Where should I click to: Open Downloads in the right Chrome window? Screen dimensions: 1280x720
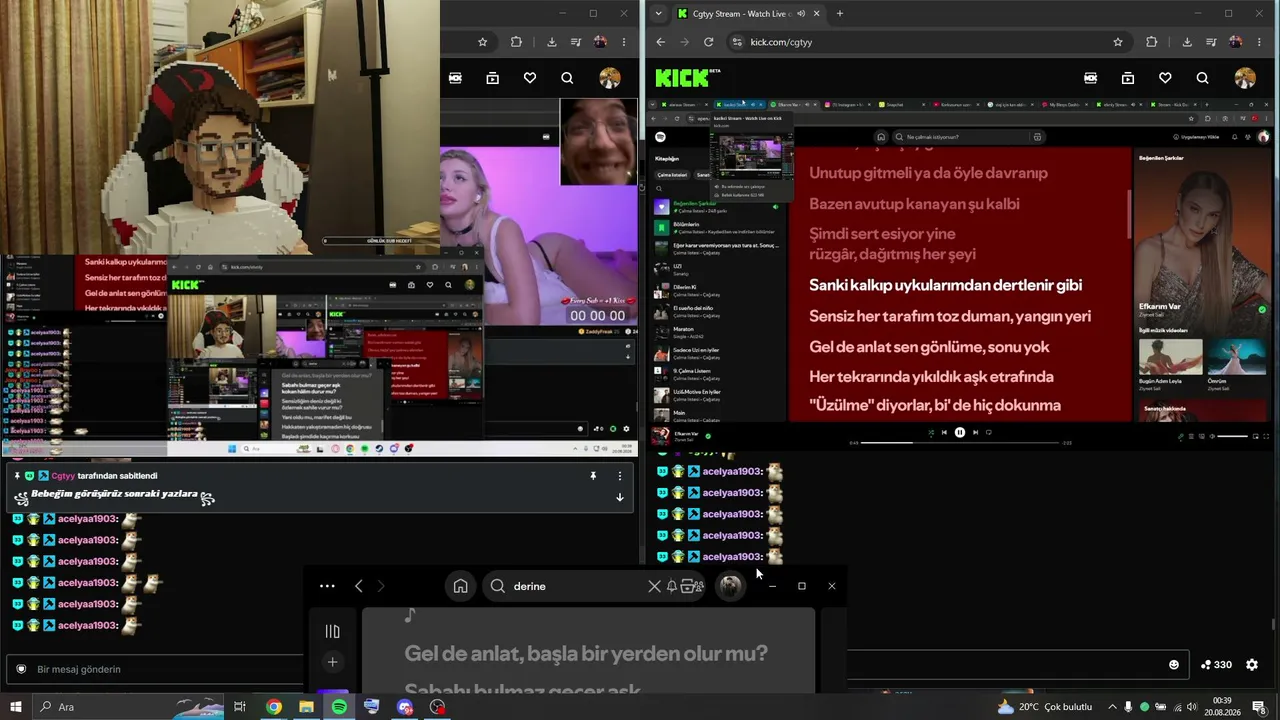1187,42
